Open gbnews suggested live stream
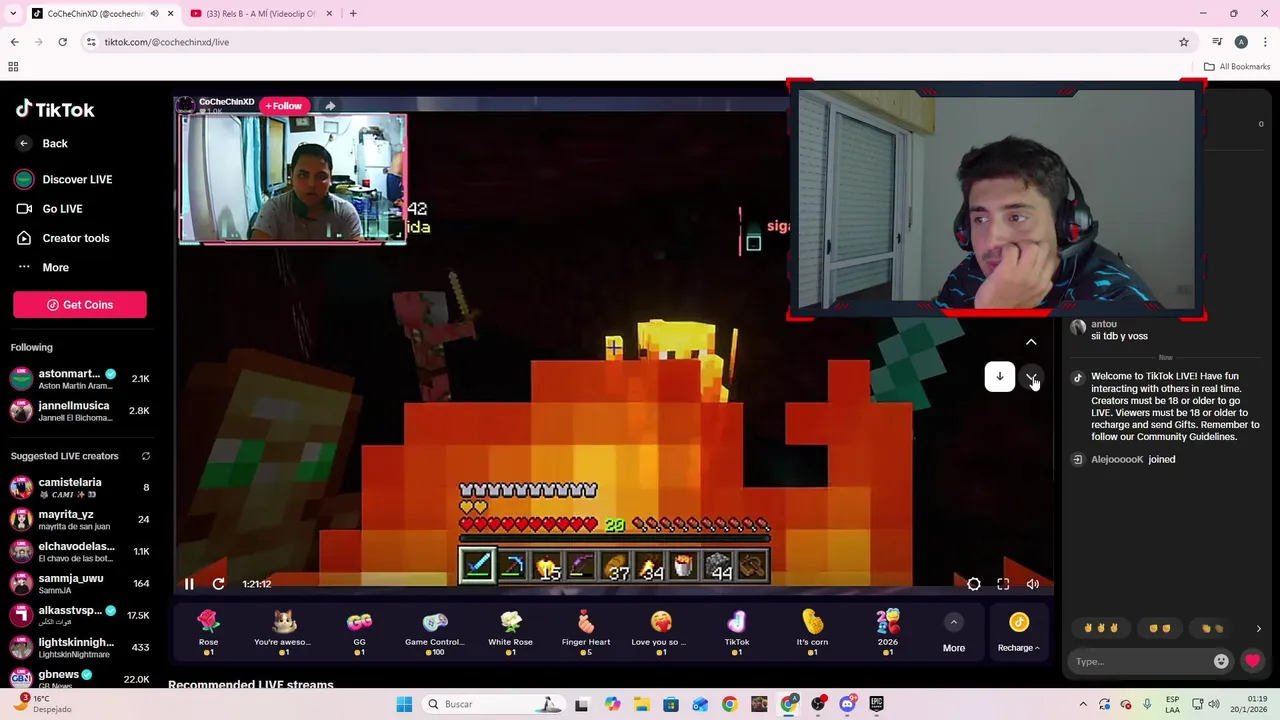The image size is (1280, 720). click(80, 679)
